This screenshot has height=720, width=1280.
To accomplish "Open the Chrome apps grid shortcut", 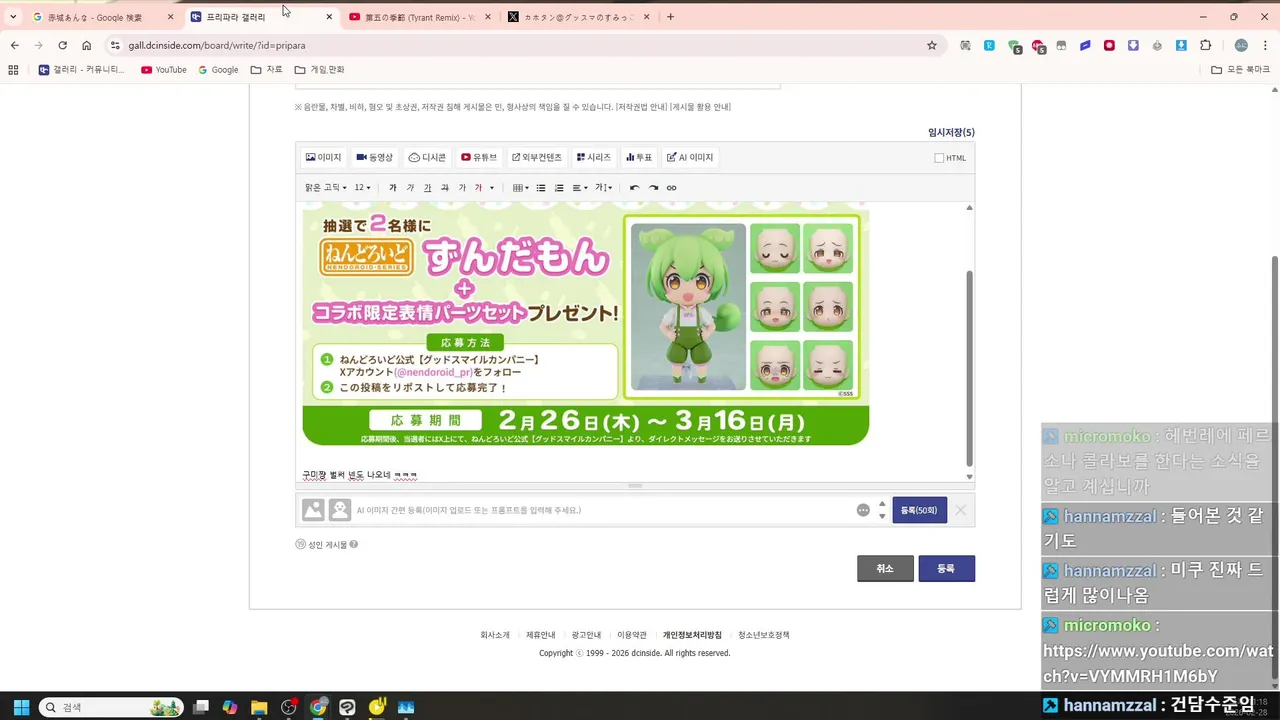I will pos(13,70).
